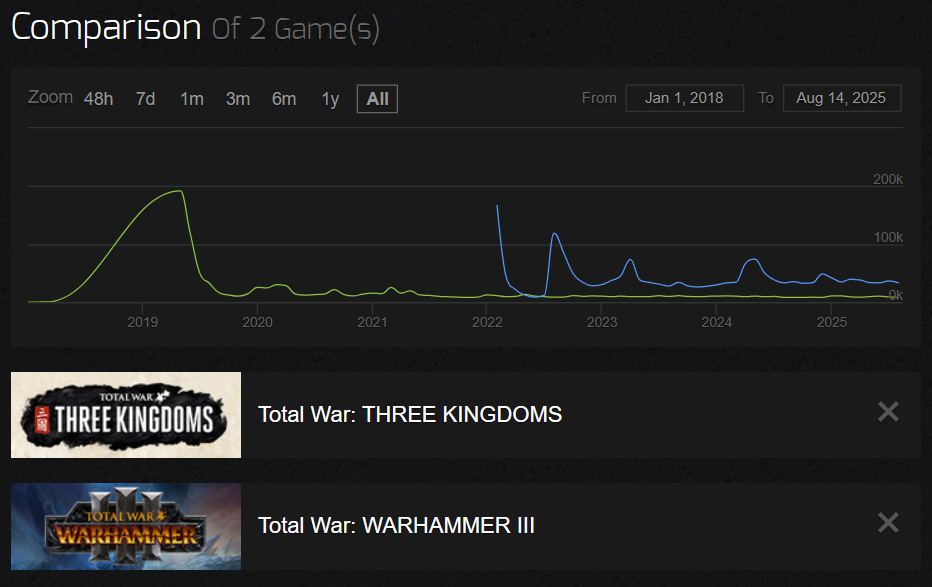Screen dimensions: 932x587
Task: Open the Total War: THREE KINGDOMS title link
Action: [x=410, y=415]
